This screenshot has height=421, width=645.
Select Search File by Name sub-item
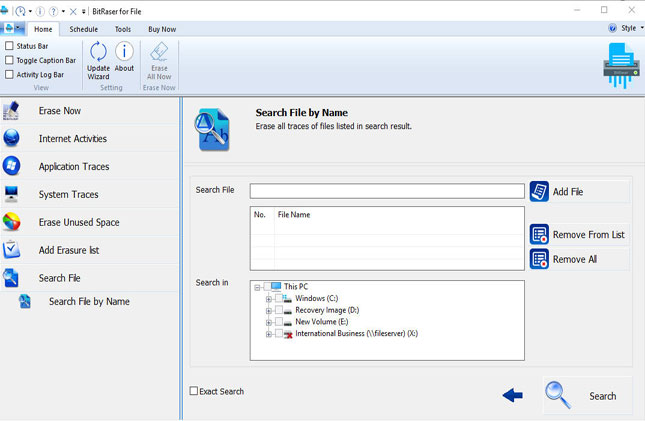(89, 302)
